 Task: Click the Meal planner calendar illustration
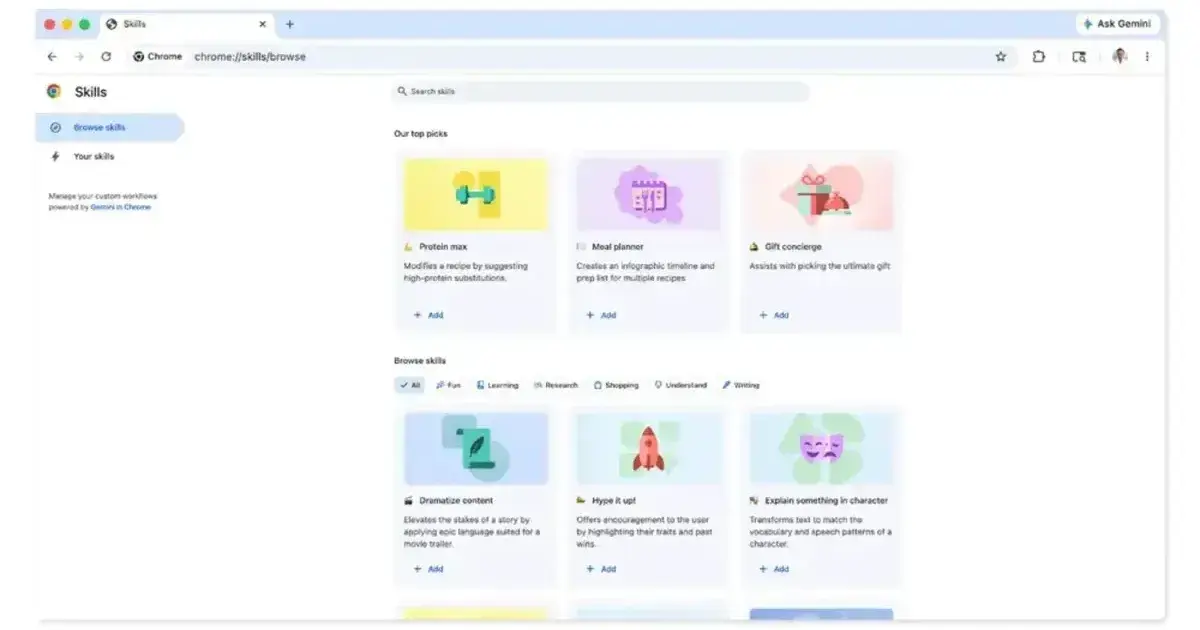[x=648, y=192]
